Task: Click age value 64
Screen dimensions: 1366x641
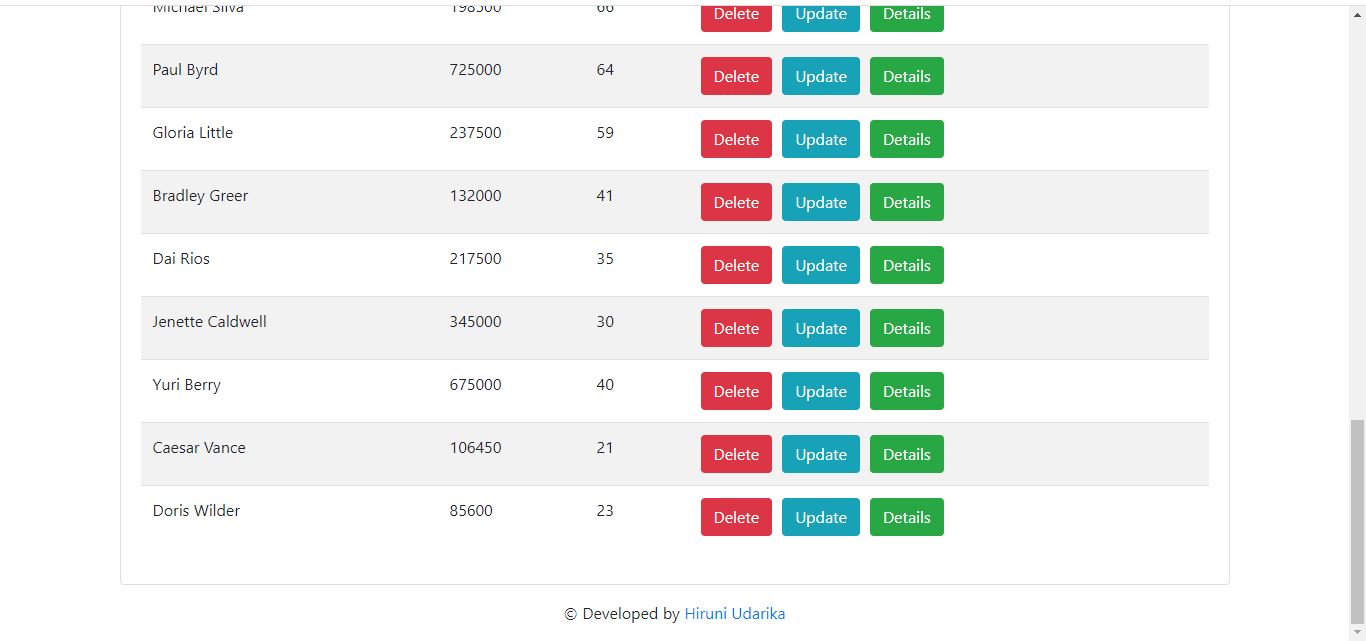Action: pos(605,70)
